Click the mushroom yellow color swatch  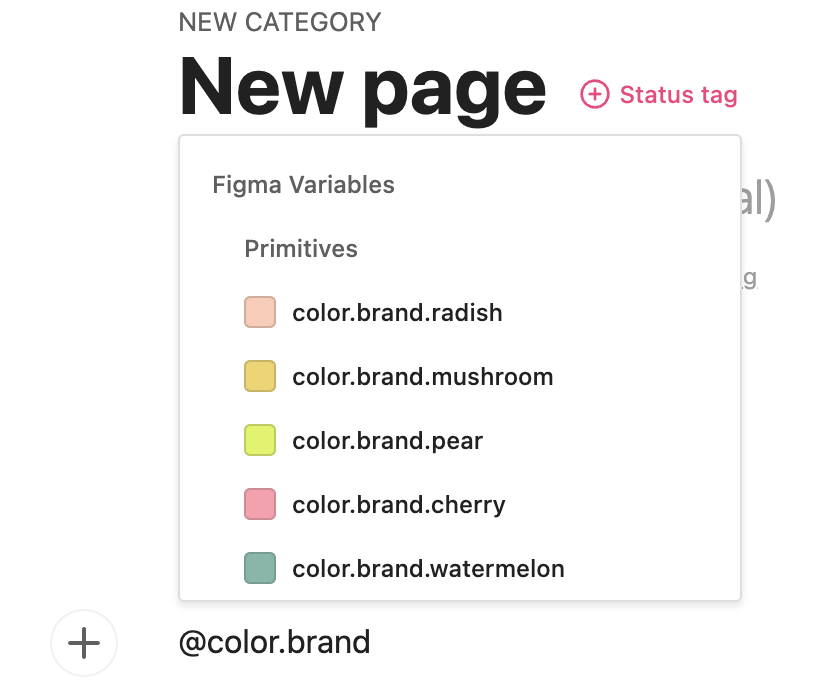coord(260,376)
